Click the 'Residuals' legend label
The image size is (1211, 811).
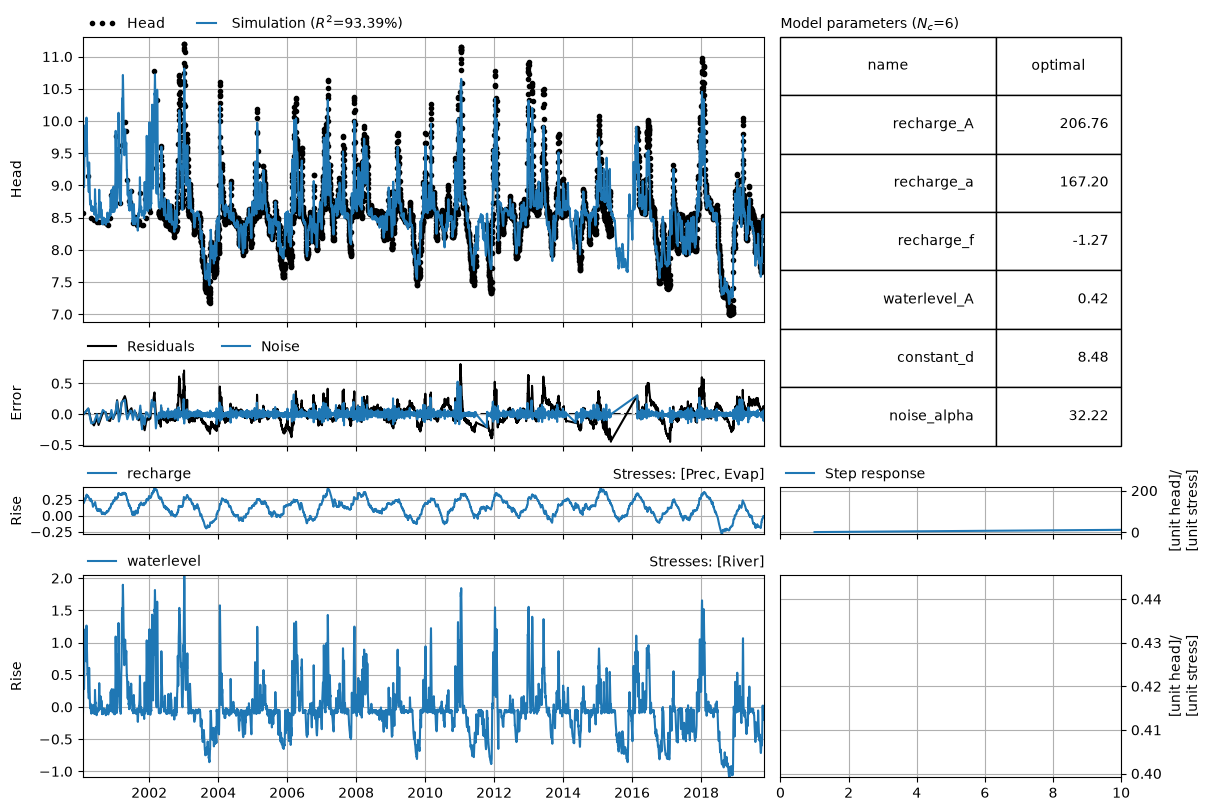pos(160,347)
